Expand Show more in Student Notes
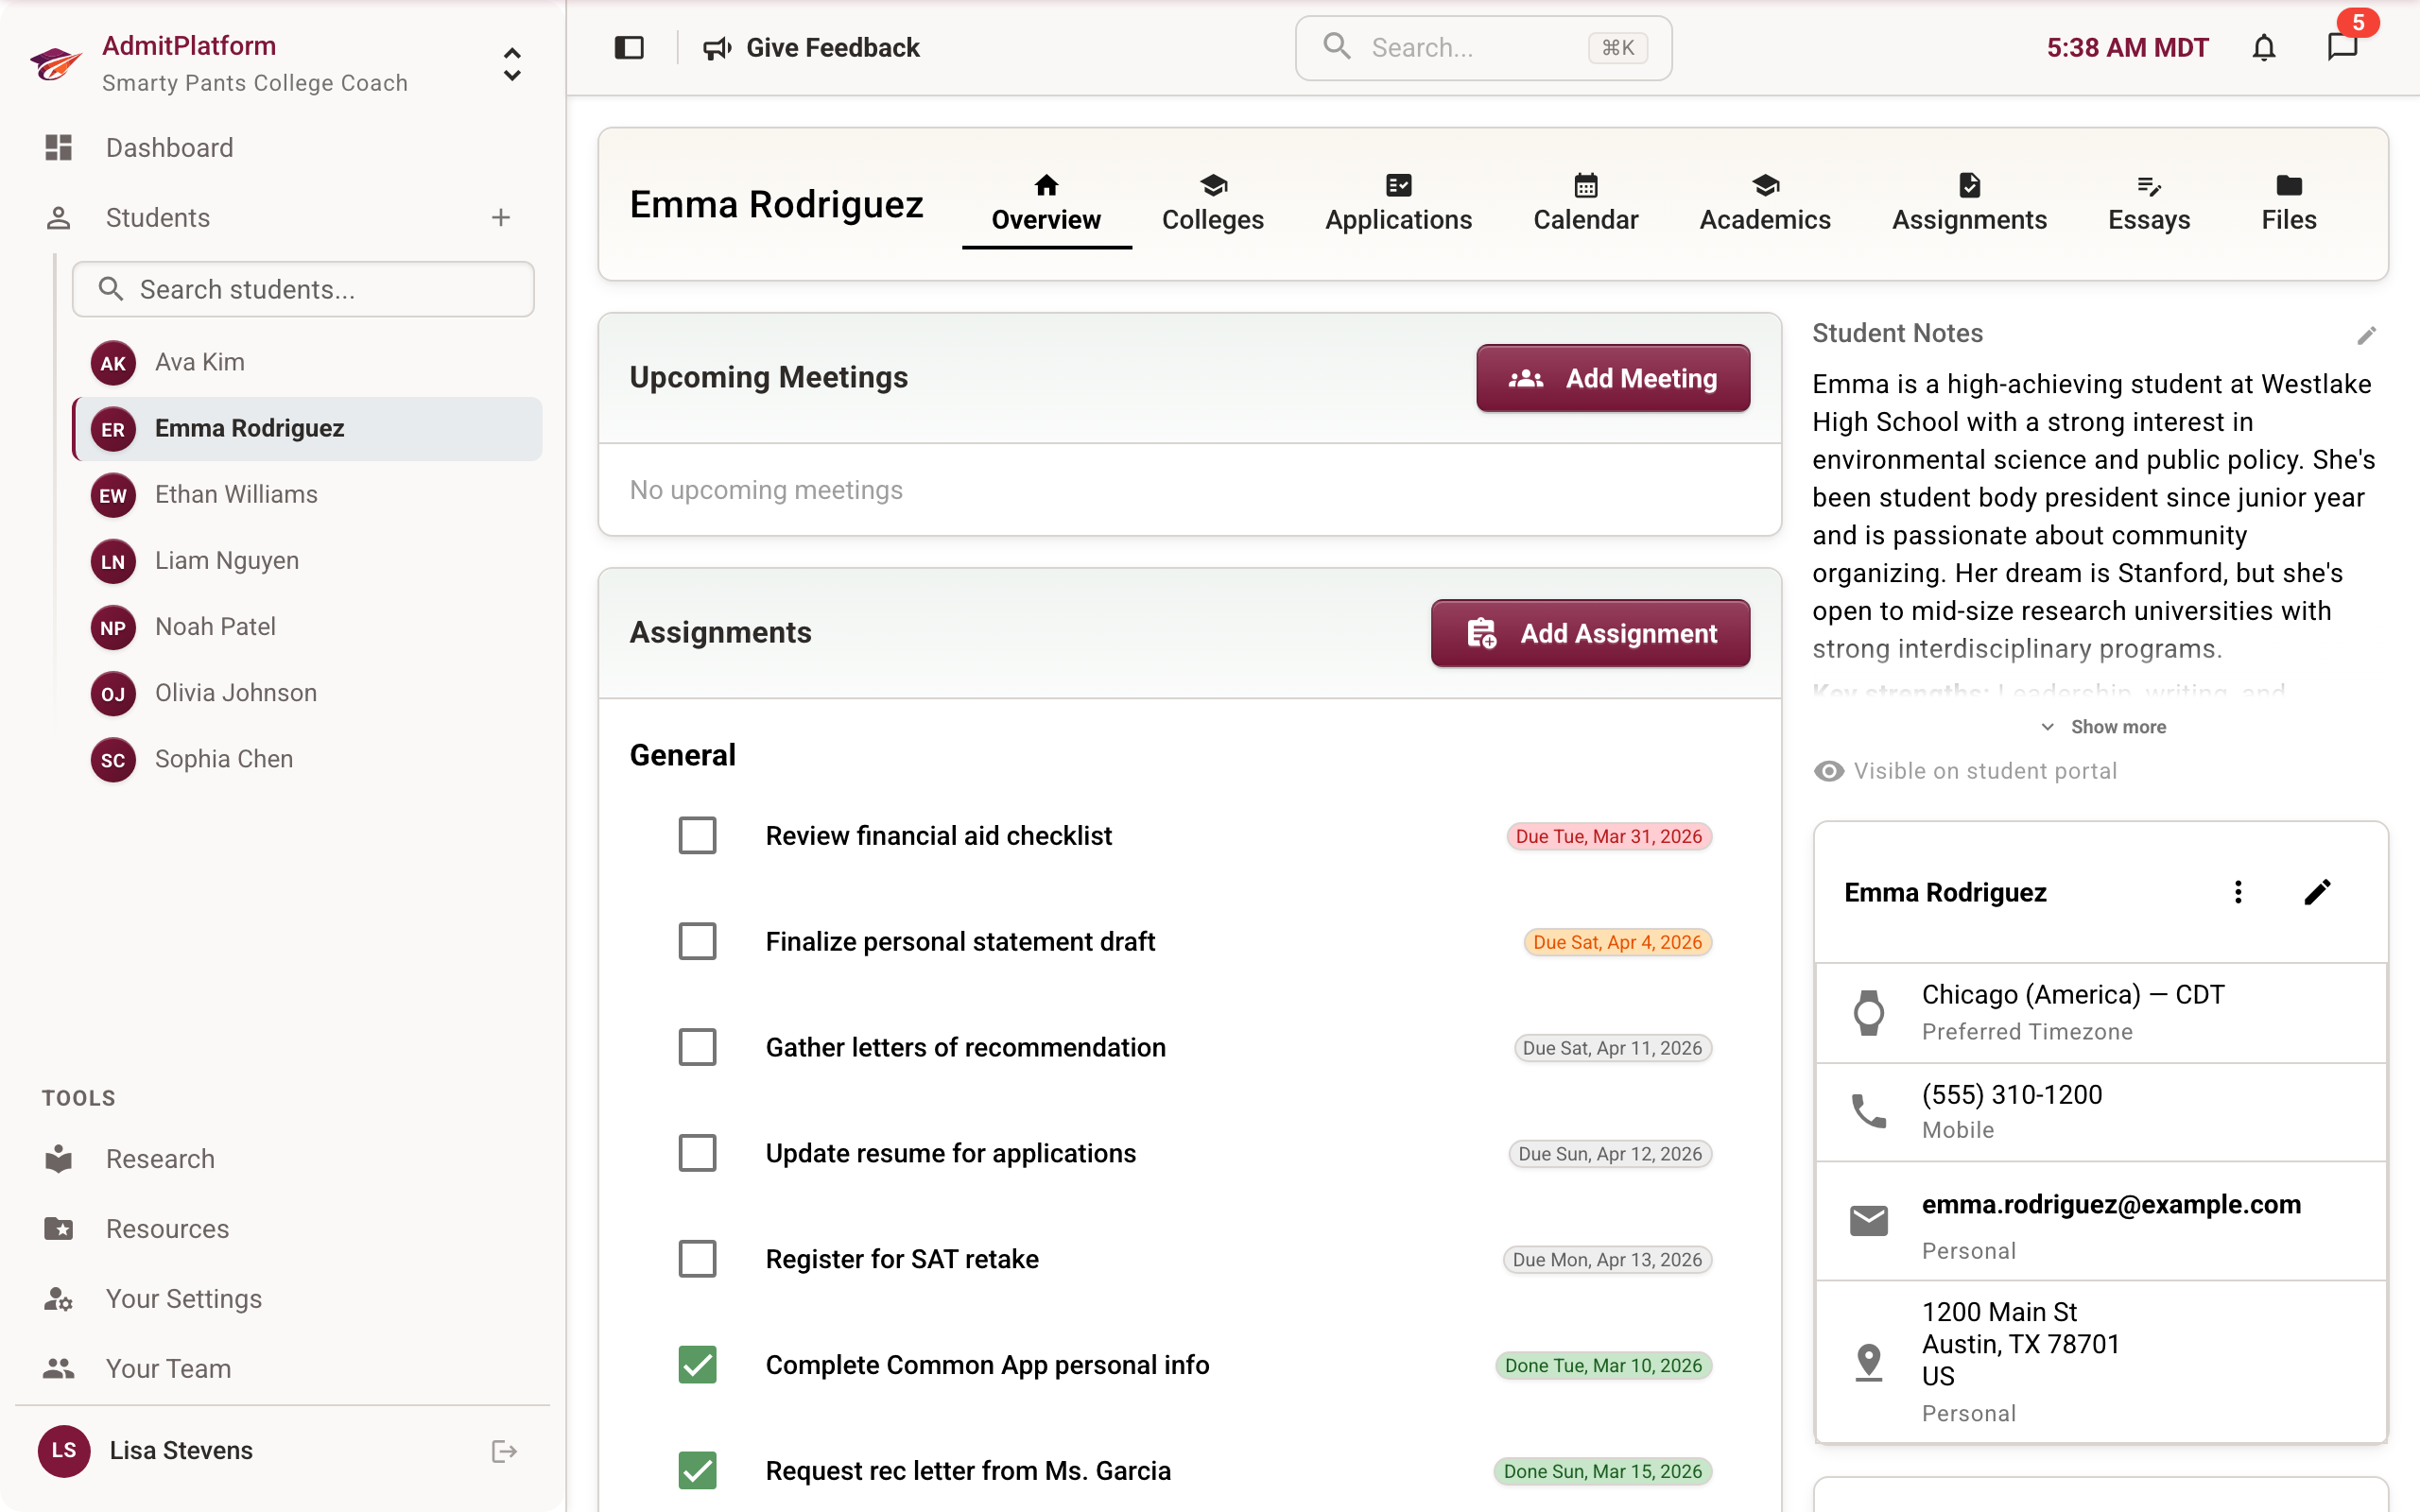This screenshot has width=2420, height=1512. pyautogui.click(x=2104, y=726)
